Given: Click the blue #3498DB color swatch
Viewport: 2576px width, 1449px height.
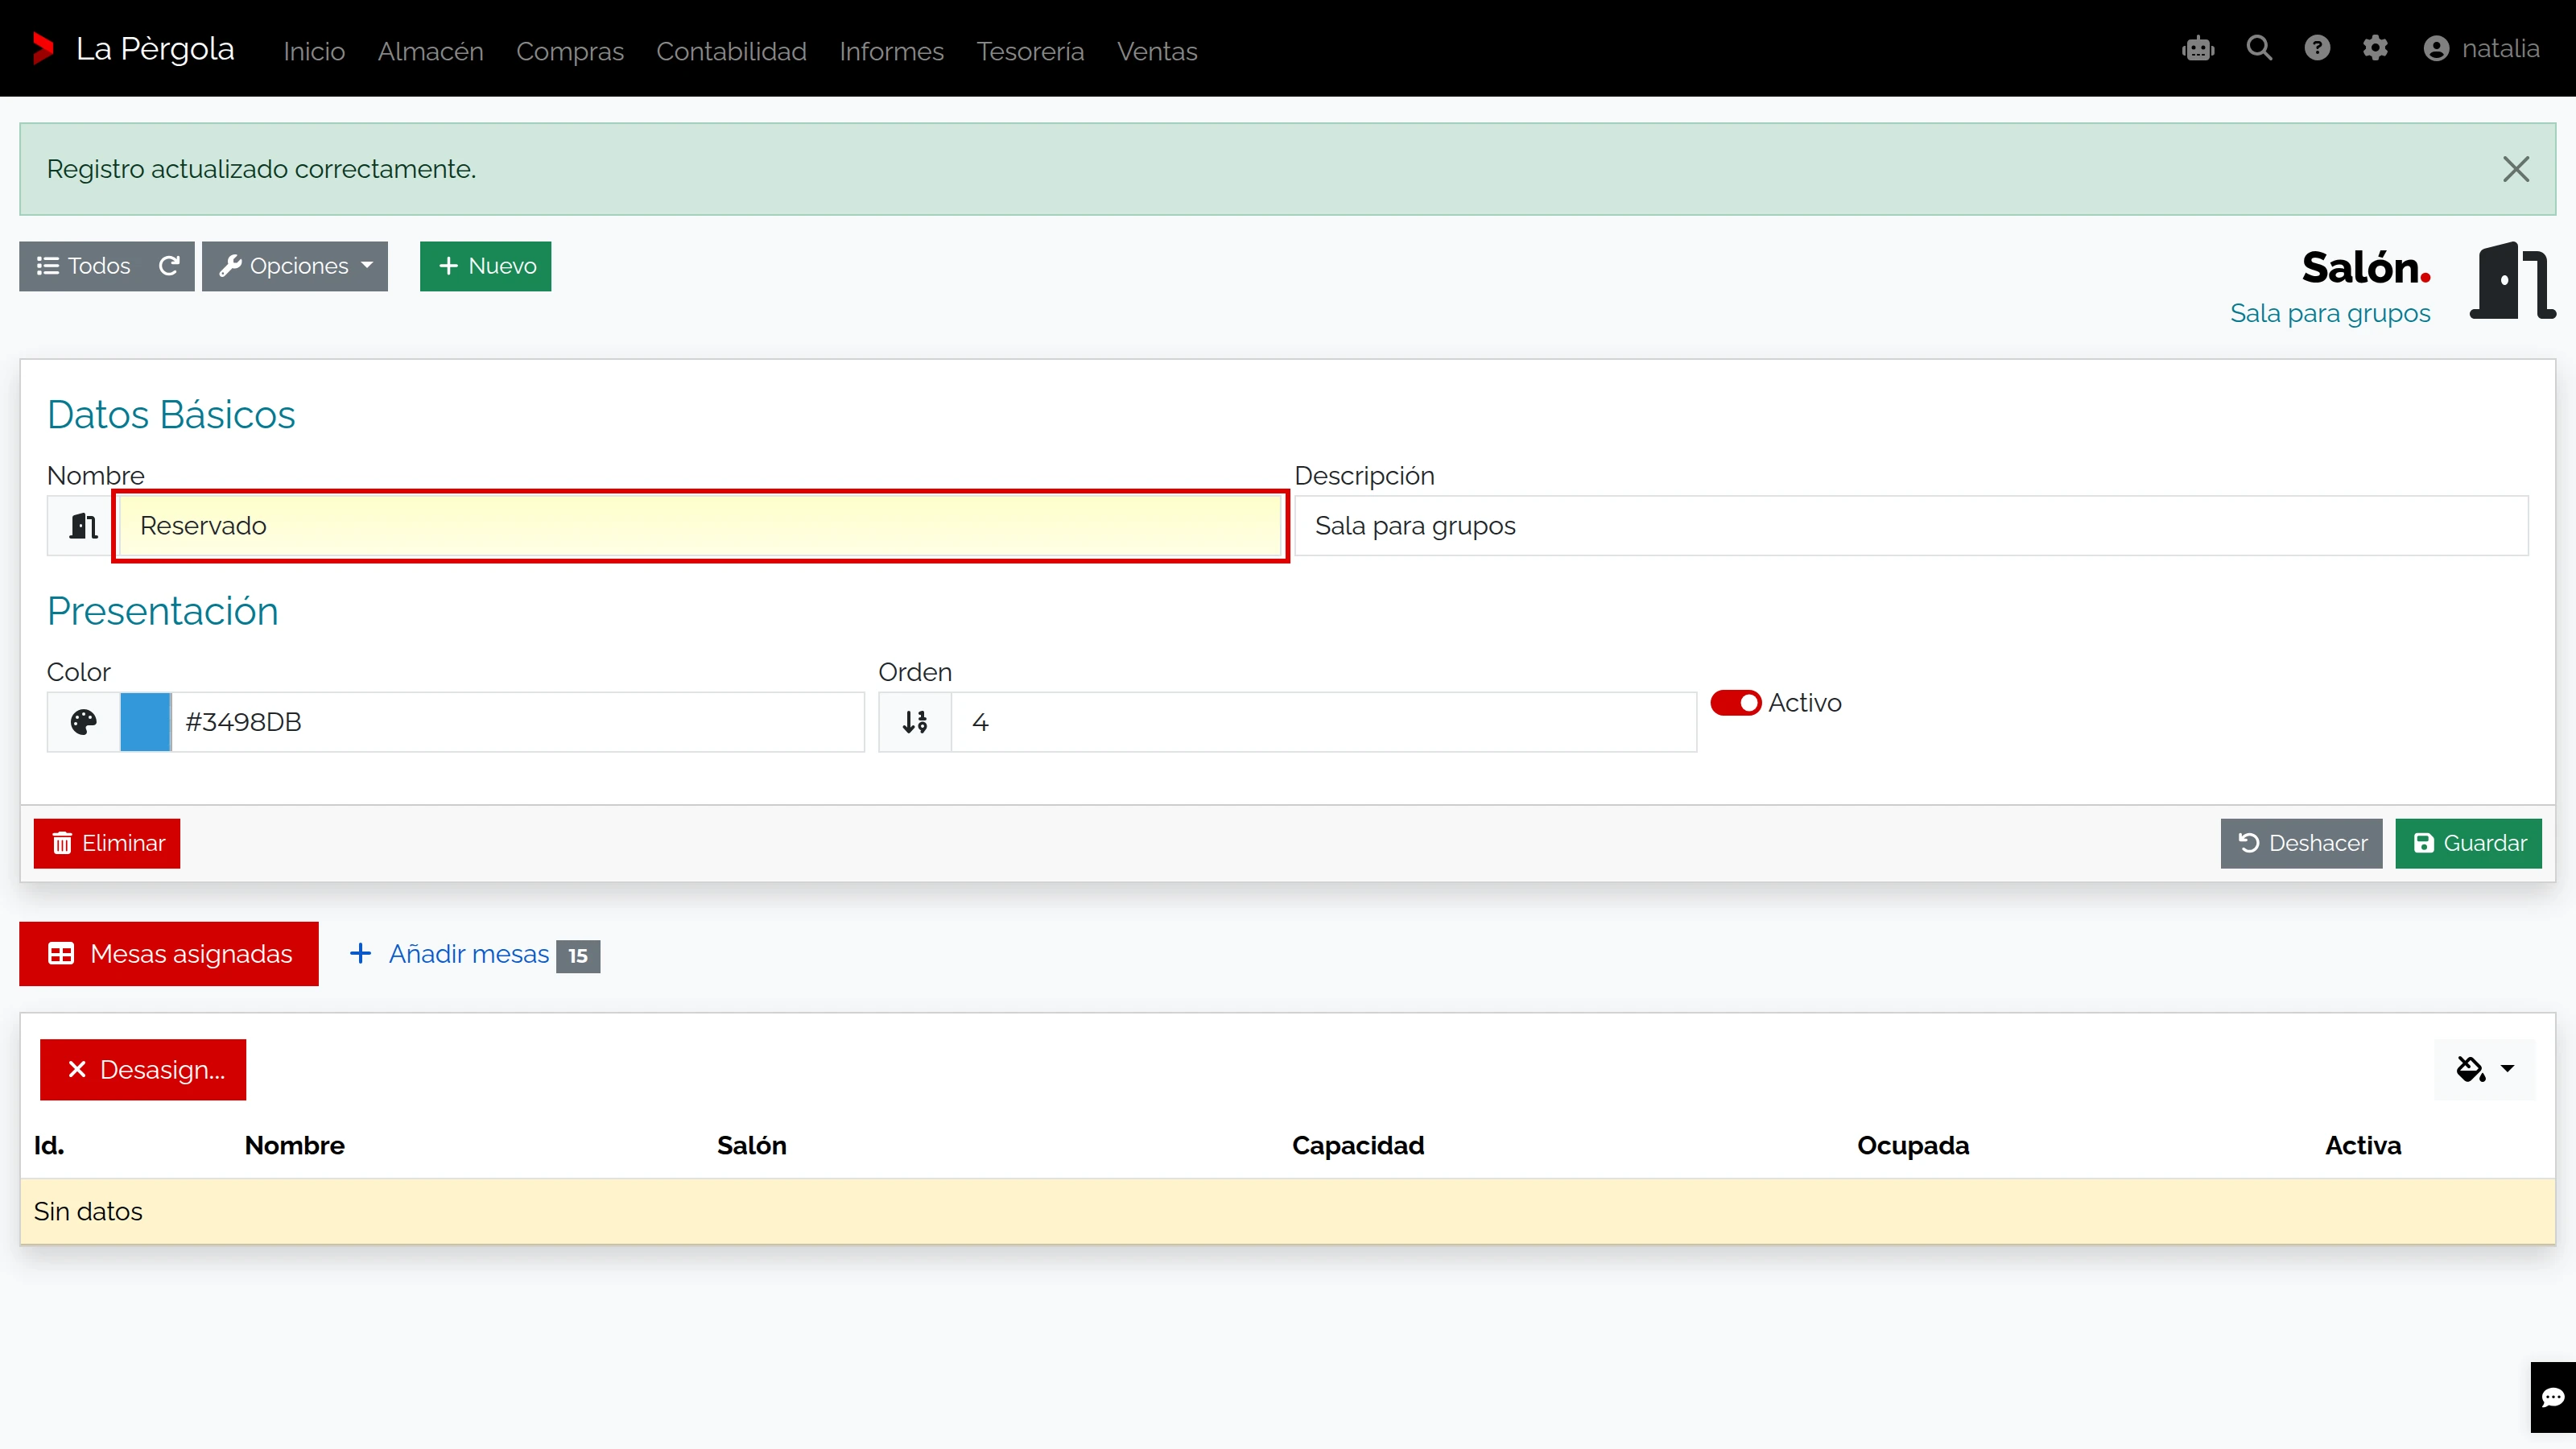Looking at the screenshot, I should pos(146,722).
